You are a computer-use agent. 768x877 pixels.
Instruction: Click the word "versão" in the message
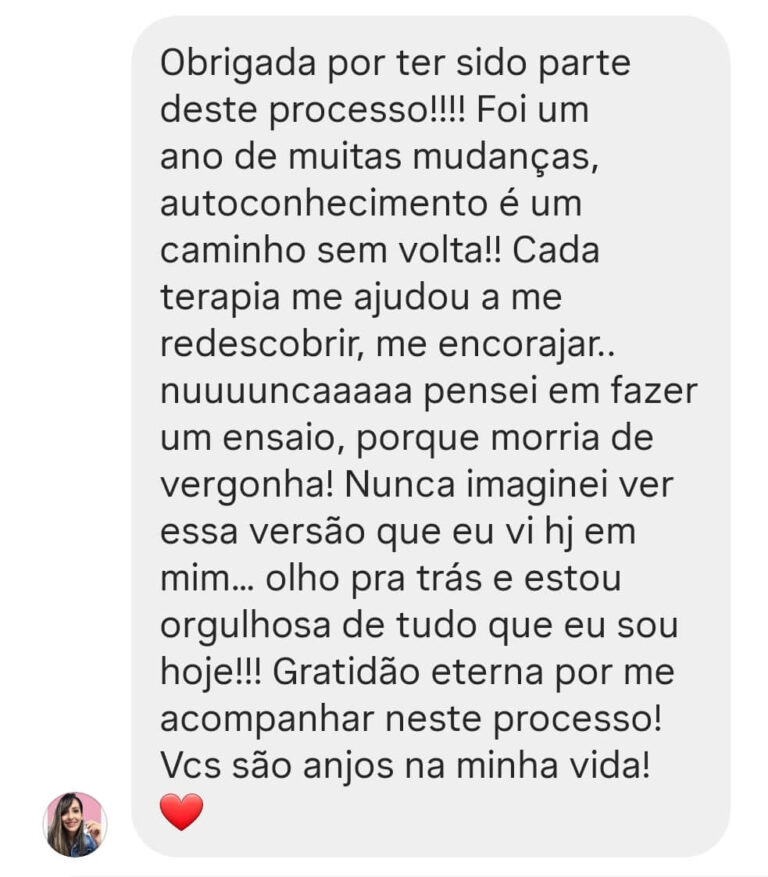(307, 532)
